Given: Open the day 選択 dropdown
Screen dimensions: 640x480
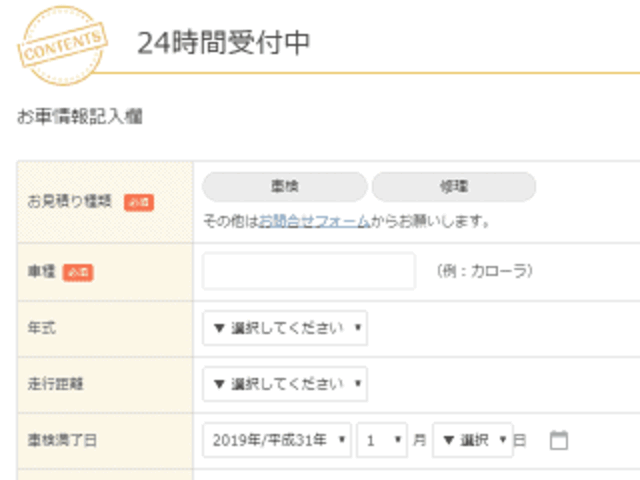Looking at the screenshot, I should tap(472, 440).
